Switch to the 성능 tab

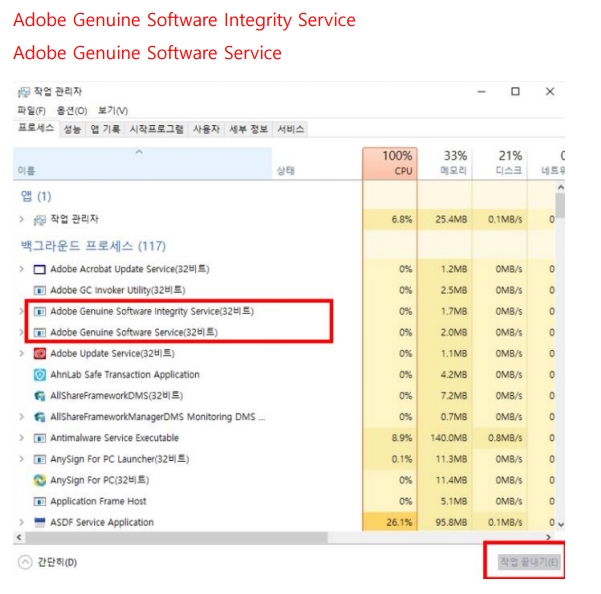point(72,129)
